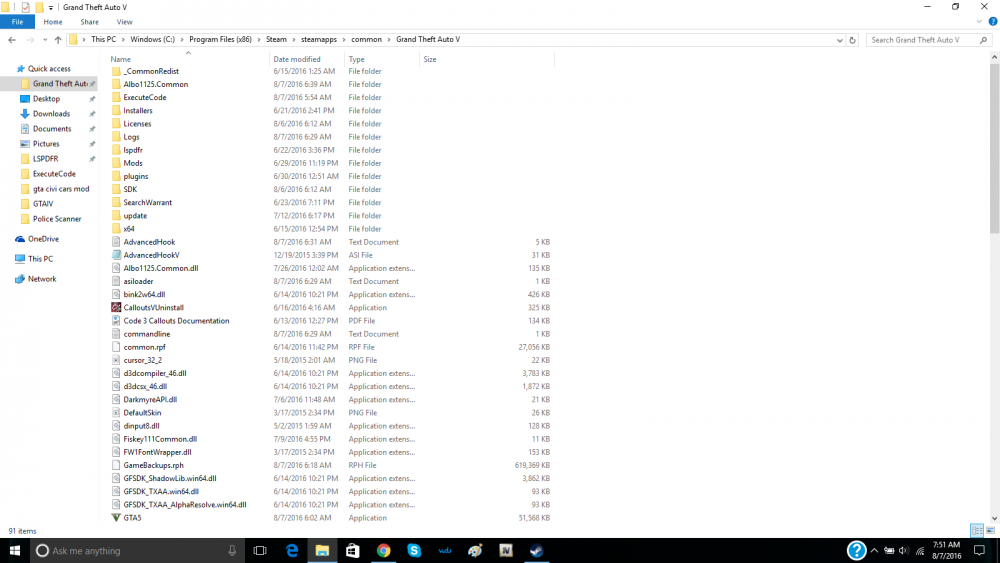
Task: Select the dinput8.dll file icon
Action: [x=116, y=426]
